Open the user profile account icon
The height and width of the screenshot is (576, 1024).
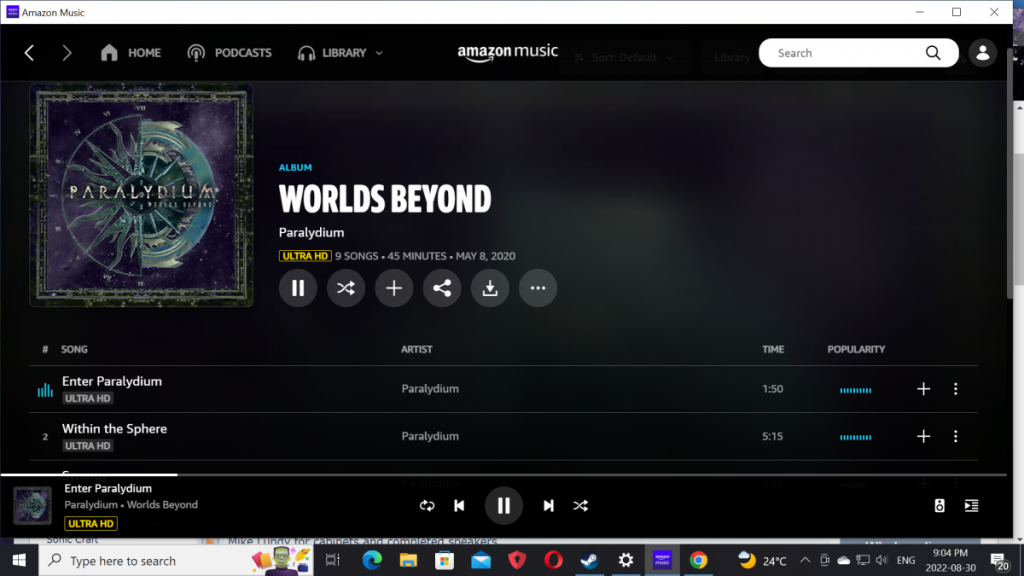click(983, 53)
